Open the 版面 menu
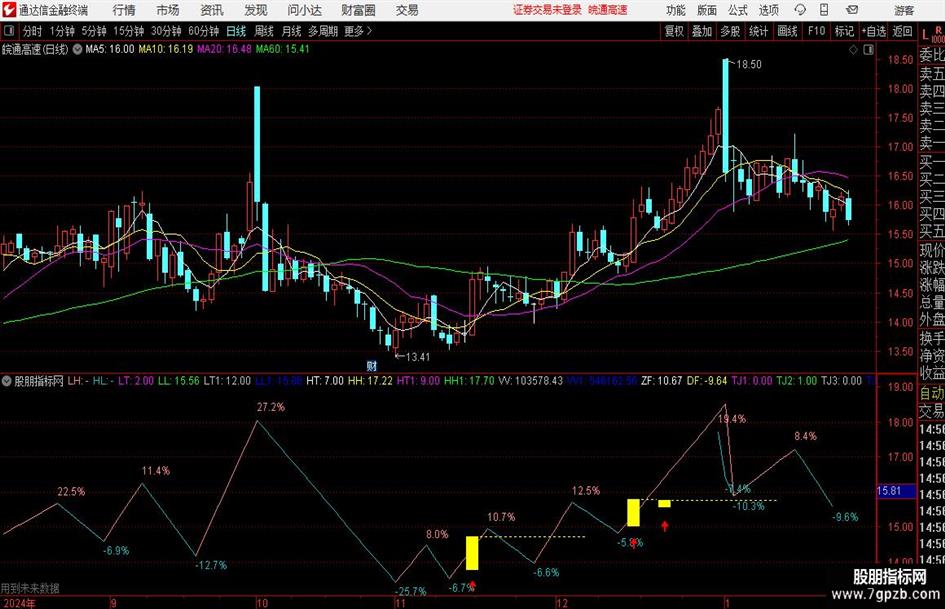This screenshot has height=609, width=945. pyautogui.click(x=707, y=10)
